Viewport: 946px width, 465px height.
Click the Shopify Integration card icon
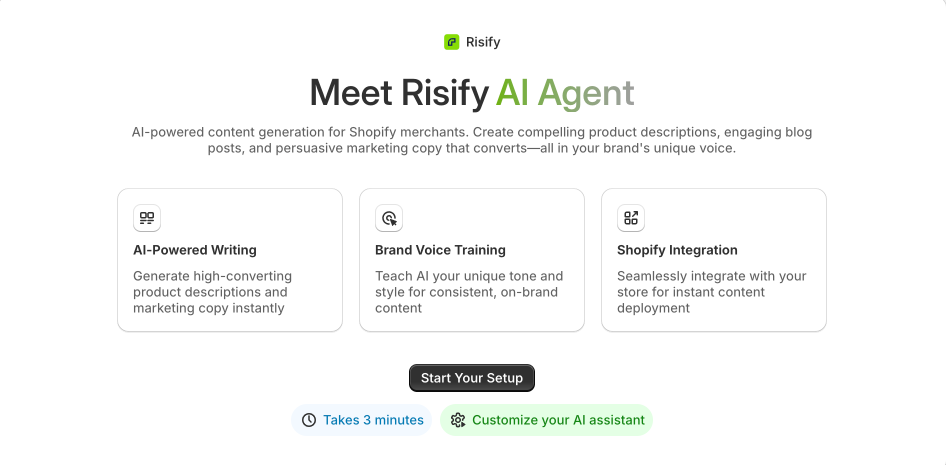(631, 218)
